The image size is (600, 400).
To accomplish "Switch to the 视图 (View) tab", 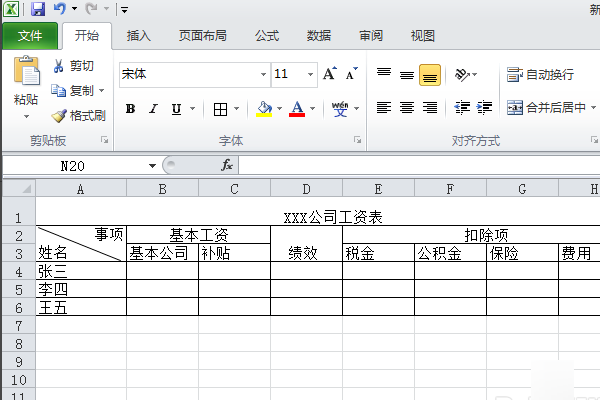I will (422, 36).
